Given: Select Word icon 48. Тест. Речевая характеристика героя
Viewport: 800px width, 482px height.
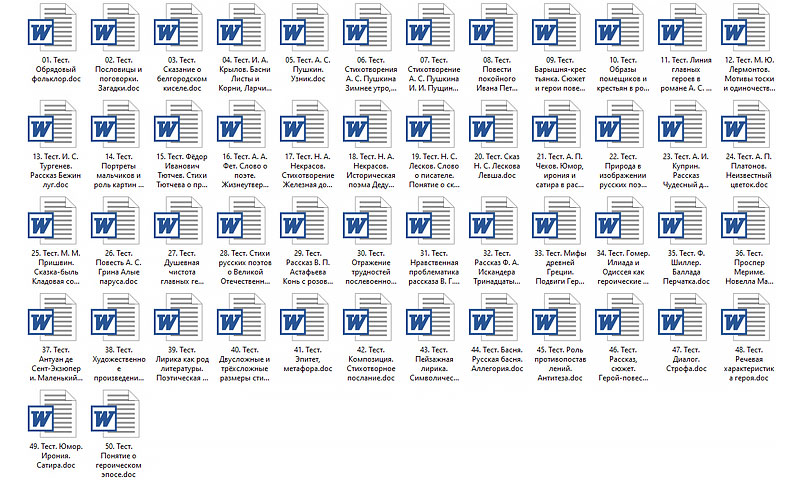Looking at the screenshot, I should click(x=745, y=317).
